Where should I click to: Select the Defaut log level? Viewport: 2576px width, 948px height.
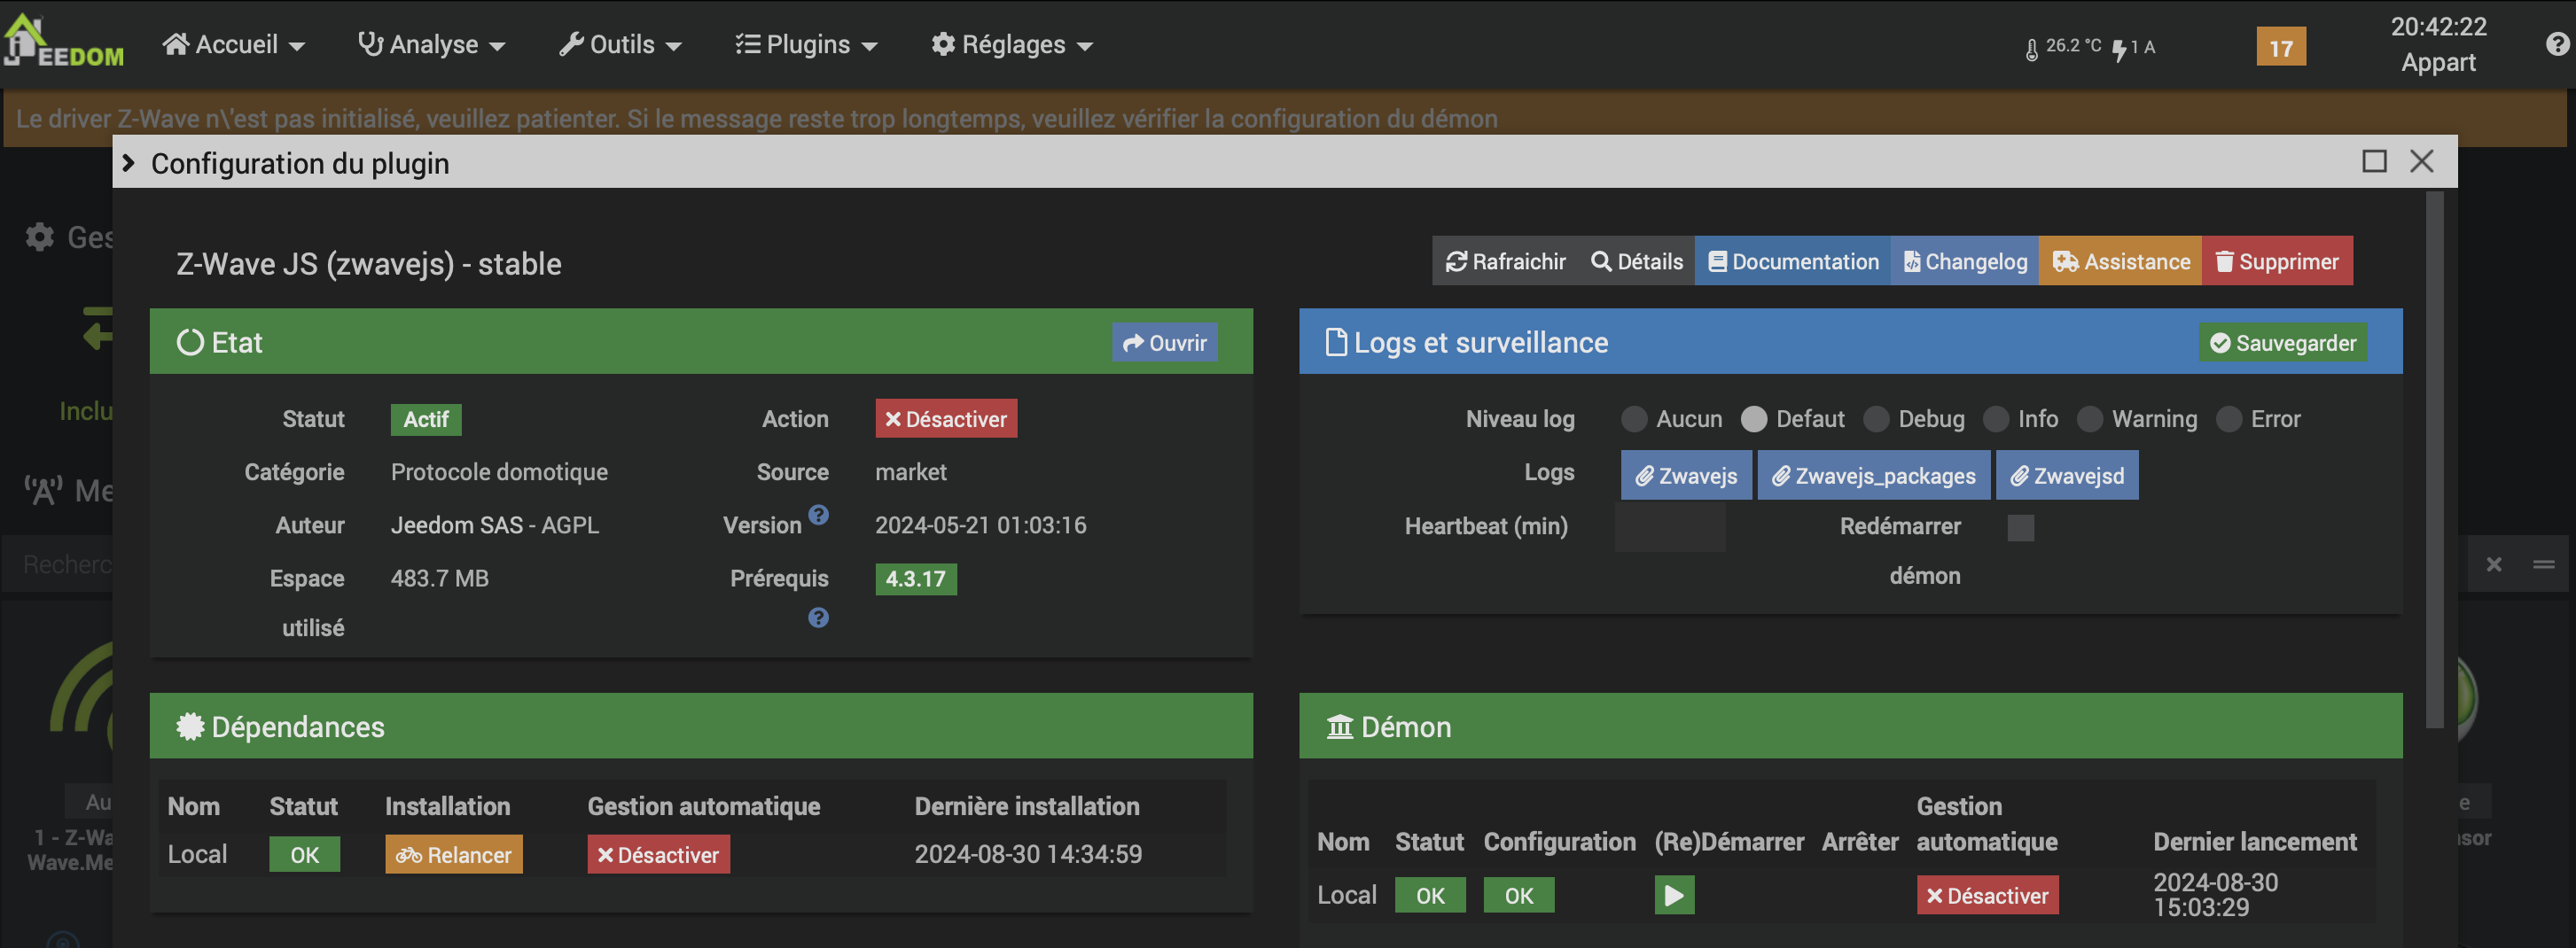pyautogui.click(x=1754, y=419)
